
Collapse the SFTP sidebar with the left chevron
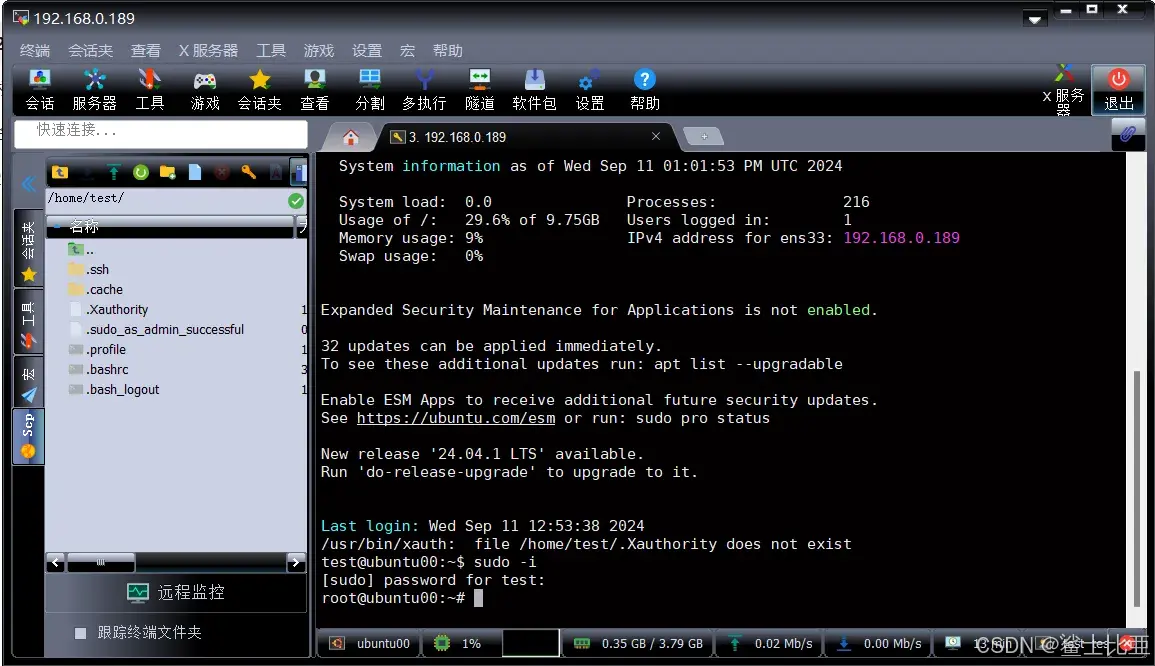(x=28, y=182)
